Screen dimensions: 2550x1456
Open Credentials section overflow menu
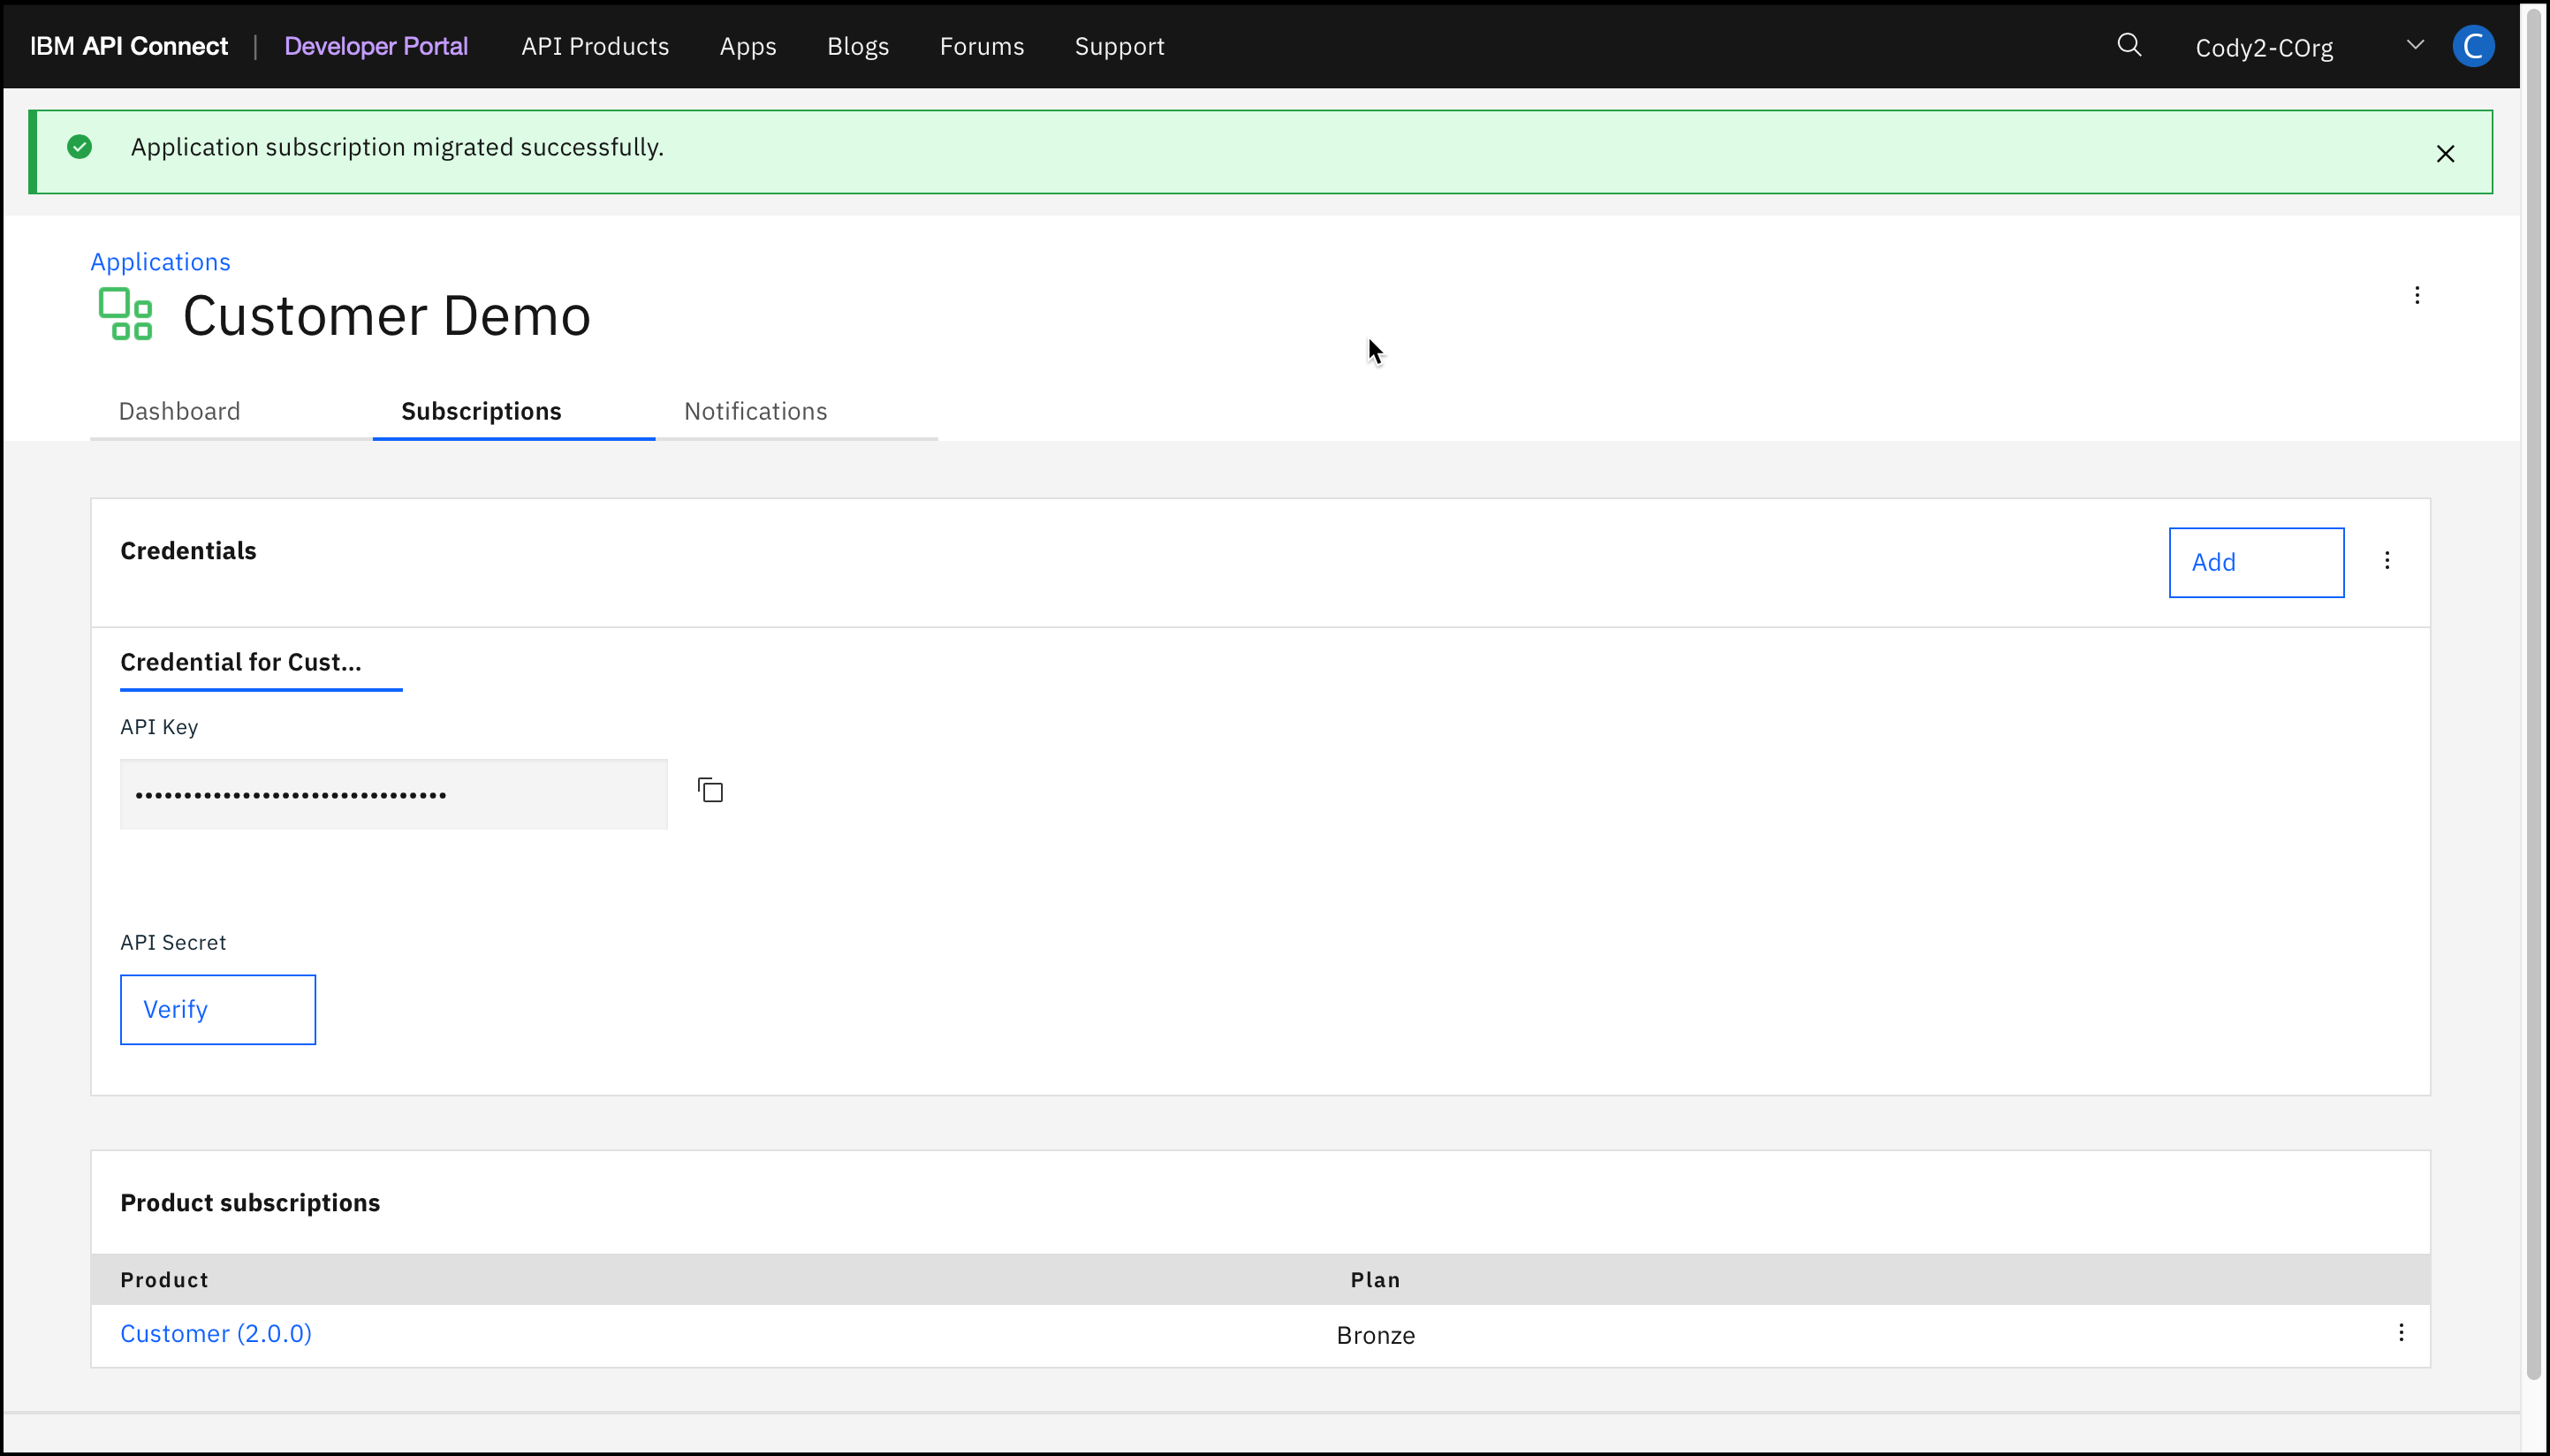point(2387,561)
